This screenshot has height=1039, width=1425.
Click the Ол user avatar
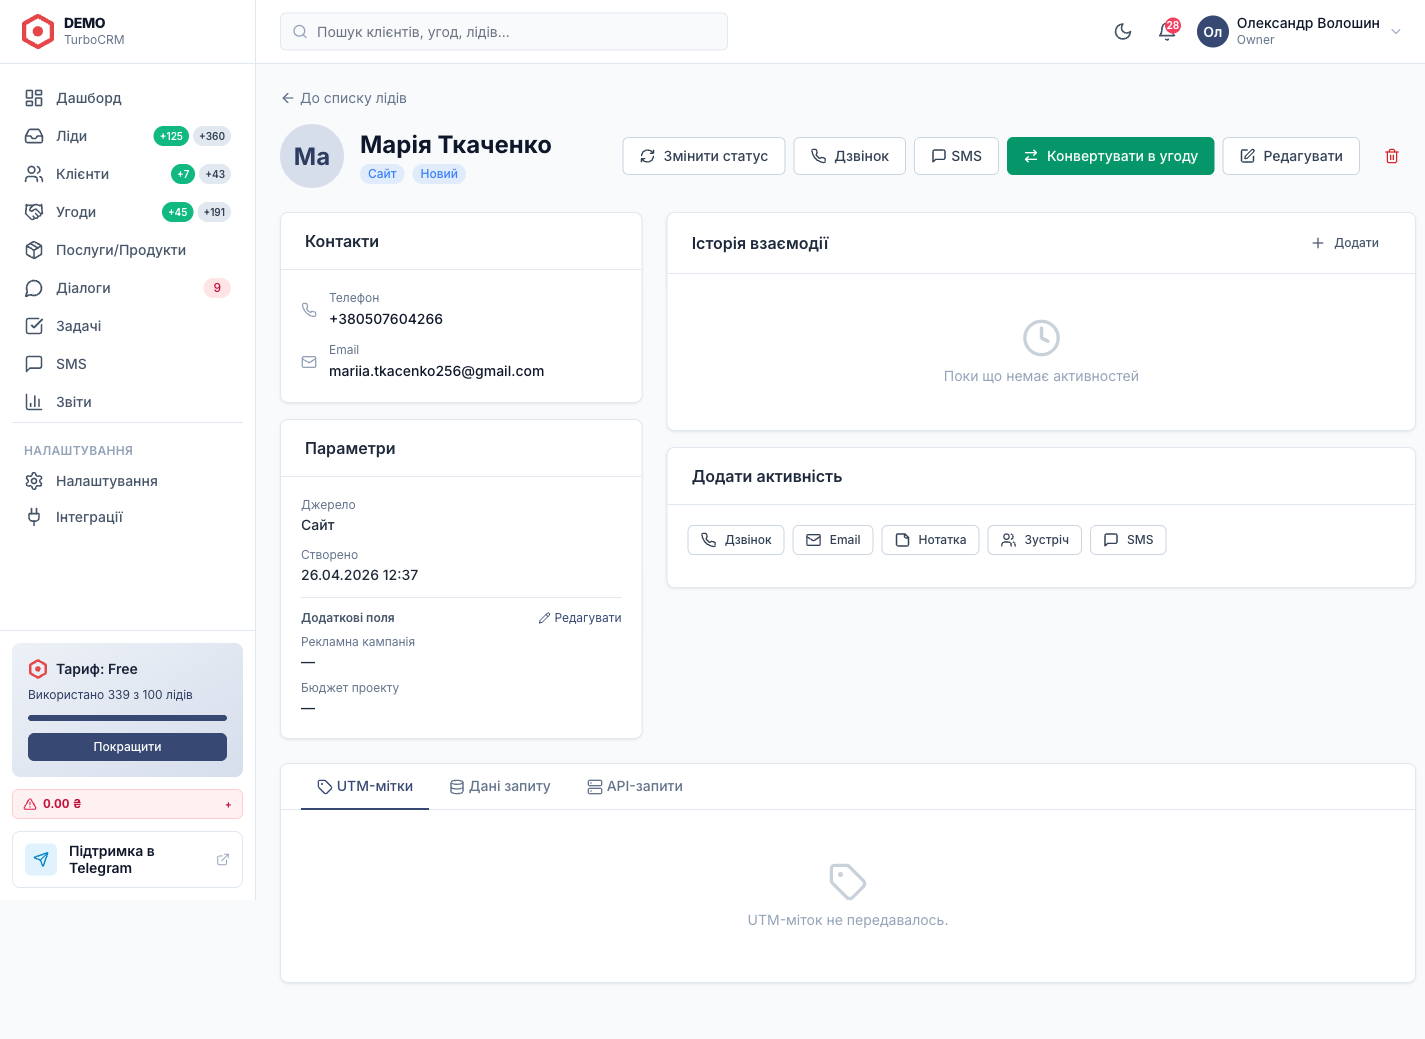[x=1213, y=31]
